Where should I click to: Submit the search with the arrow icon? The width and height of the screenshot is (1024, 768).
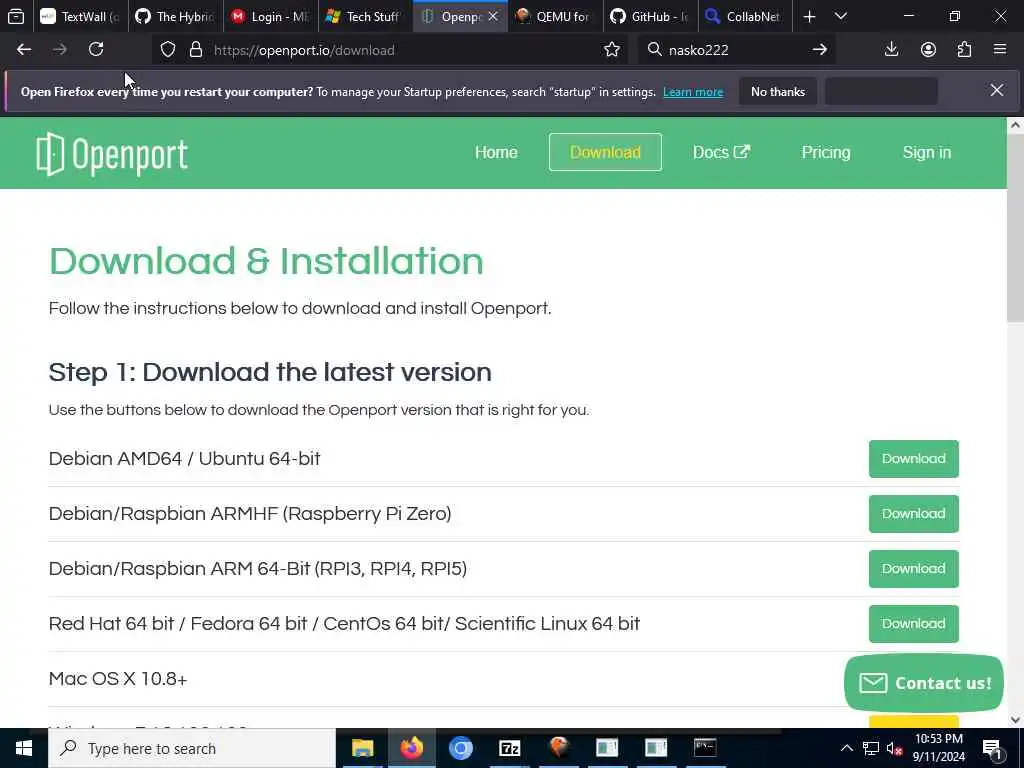[820, 50]
